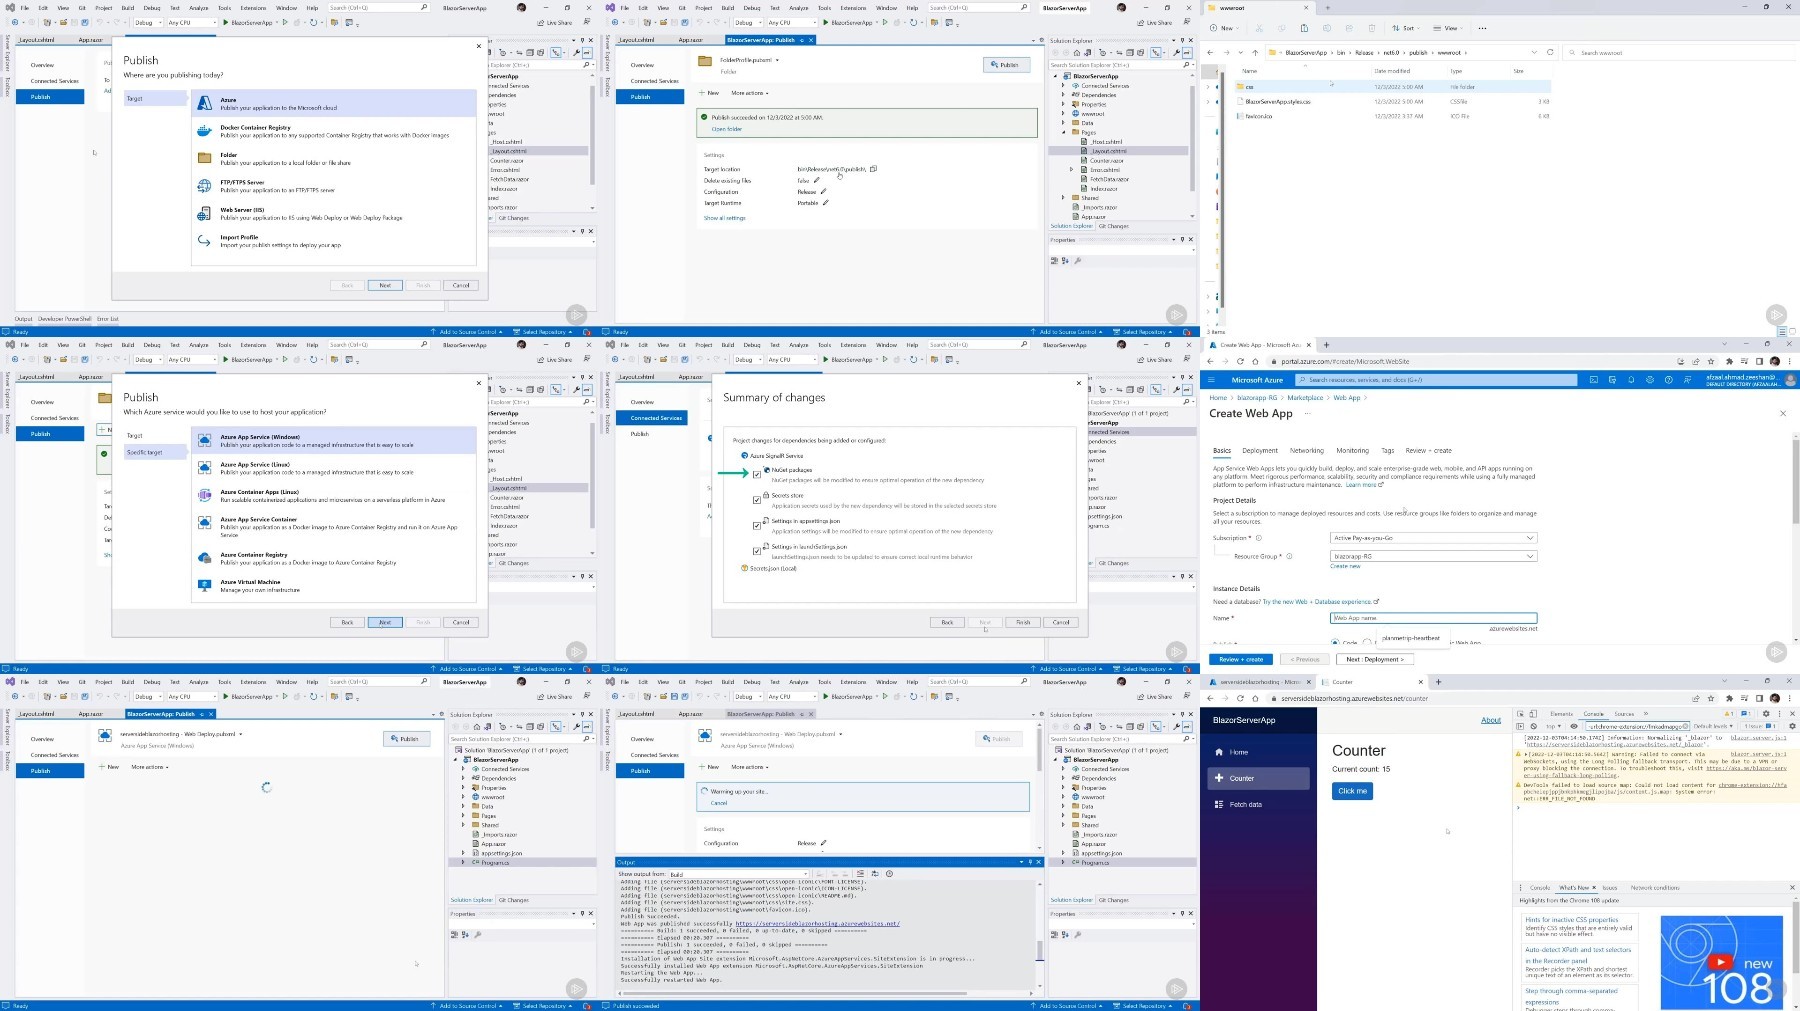Choose the Azure Container Apps (Linux) service icon
The height and width of the screenshot is (1011, 1800).
(204, 495)
